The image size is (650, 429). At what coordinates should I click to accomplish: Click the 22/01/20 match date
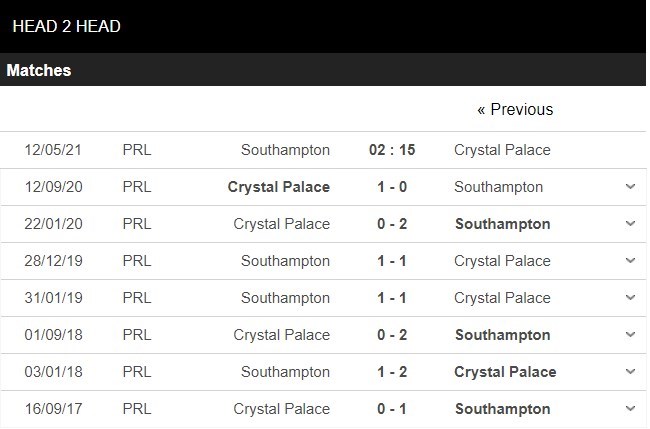coord(53,224)
